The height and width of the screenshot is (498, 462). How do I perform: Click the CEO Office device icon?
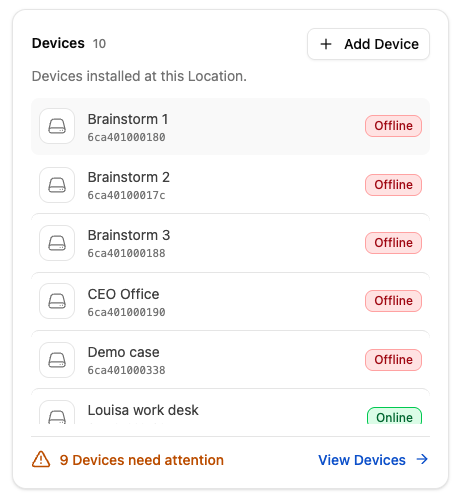coord(57,301)
